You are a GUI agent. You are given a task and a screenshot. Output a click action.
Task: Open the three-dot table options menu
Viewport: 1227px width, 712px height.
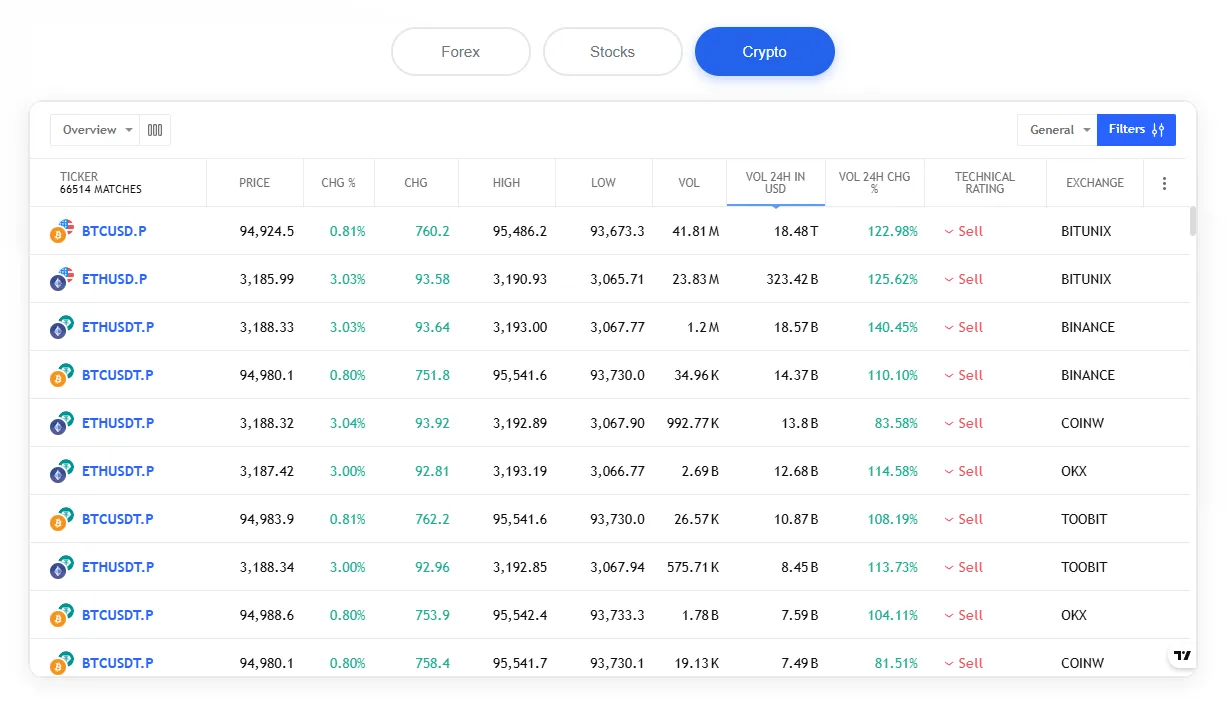[1164, 183]
